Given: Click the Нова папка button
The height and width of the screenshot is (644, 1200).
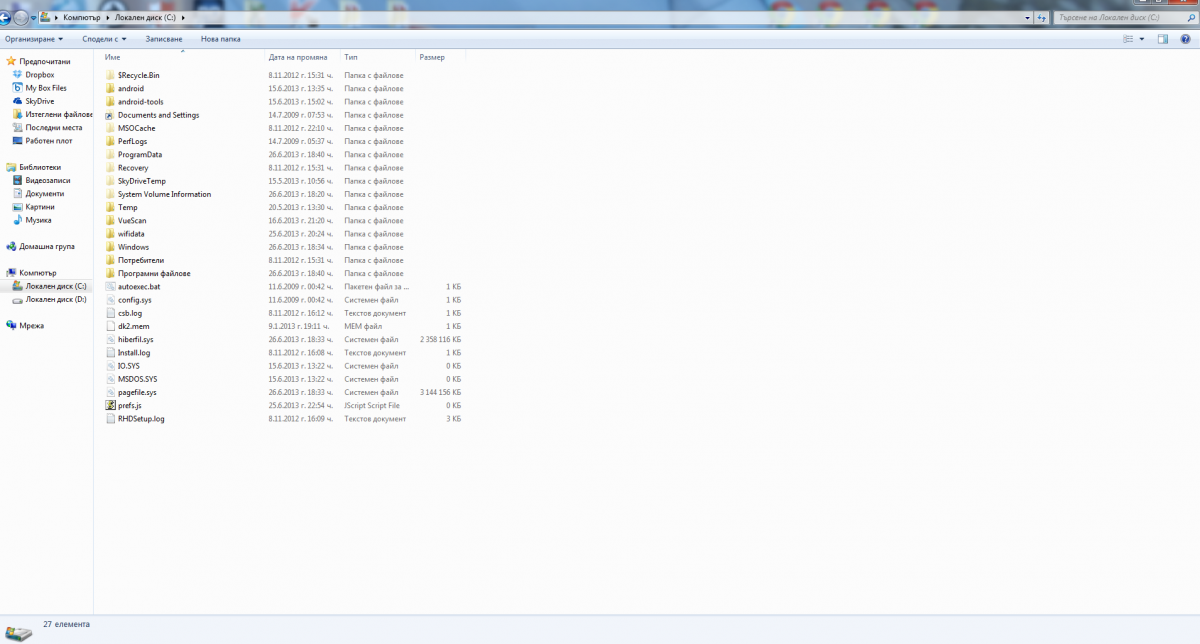Looking at the screenshot, I should coord(221,39).
